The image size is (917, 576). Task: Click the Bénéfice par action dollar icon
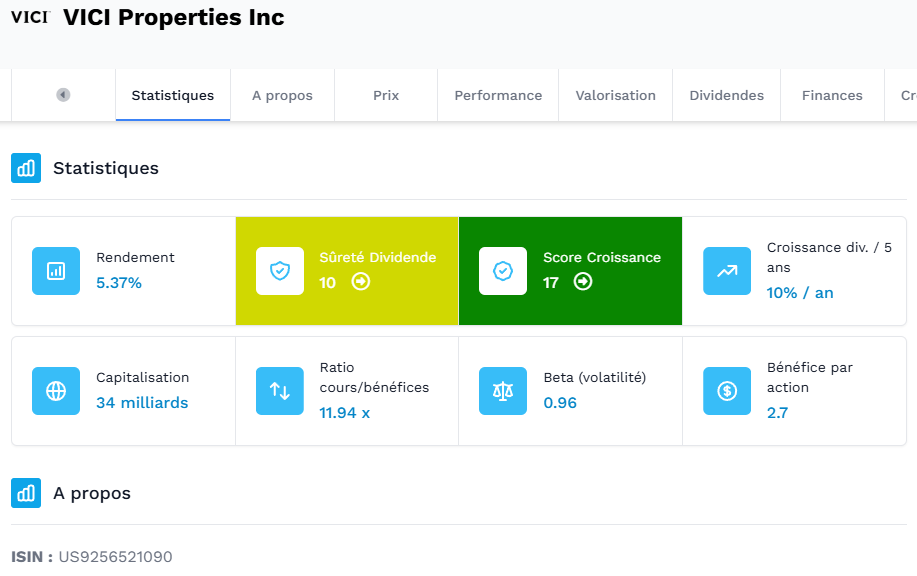[727, 391]
